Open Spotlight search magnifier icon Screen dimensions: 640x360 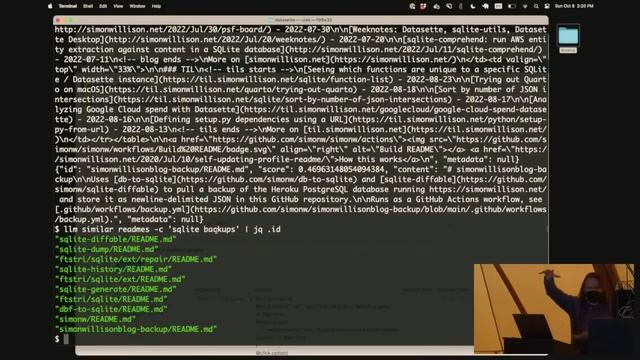536,6
